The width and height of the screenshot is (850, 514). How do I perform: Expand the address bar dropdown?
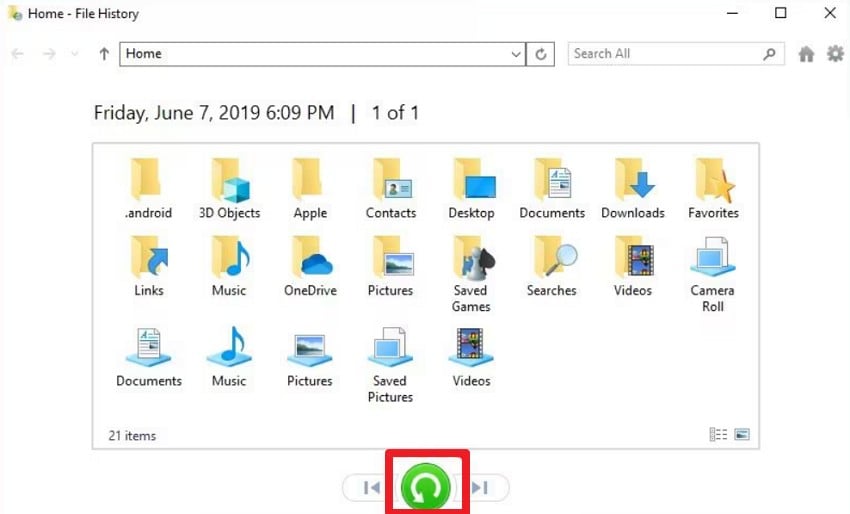516,54
